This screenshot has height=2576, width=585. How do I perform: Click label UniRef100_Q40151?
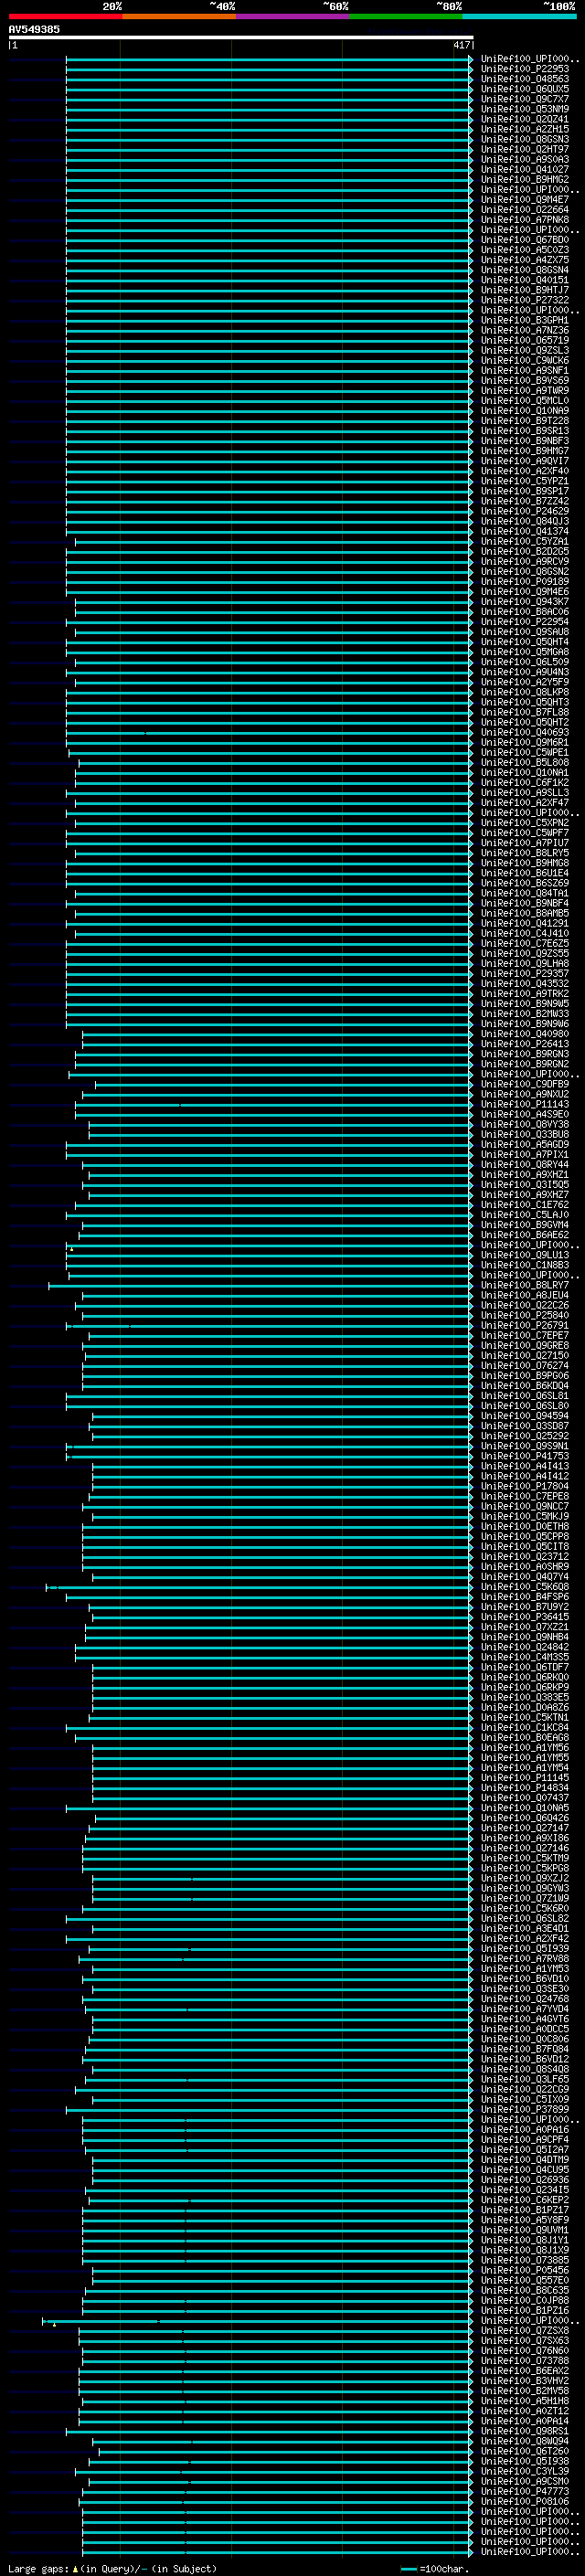click(525, 280)
